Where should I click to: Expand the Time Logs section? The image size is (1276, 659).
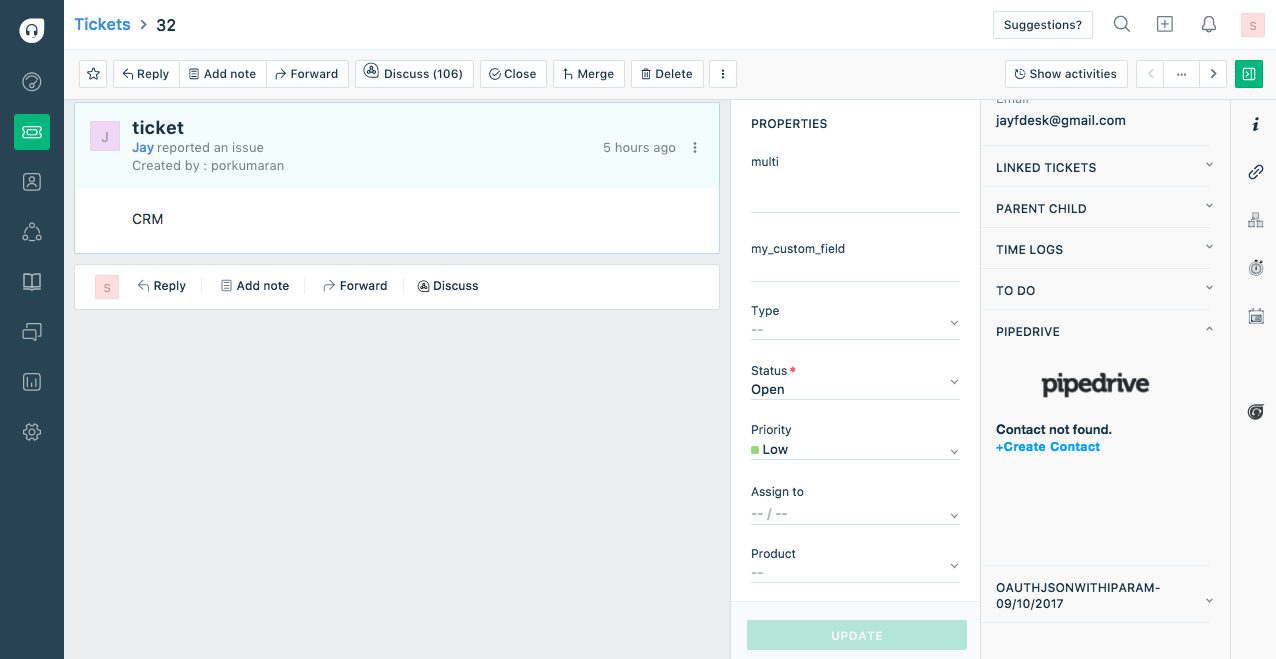click(1102, 249)
